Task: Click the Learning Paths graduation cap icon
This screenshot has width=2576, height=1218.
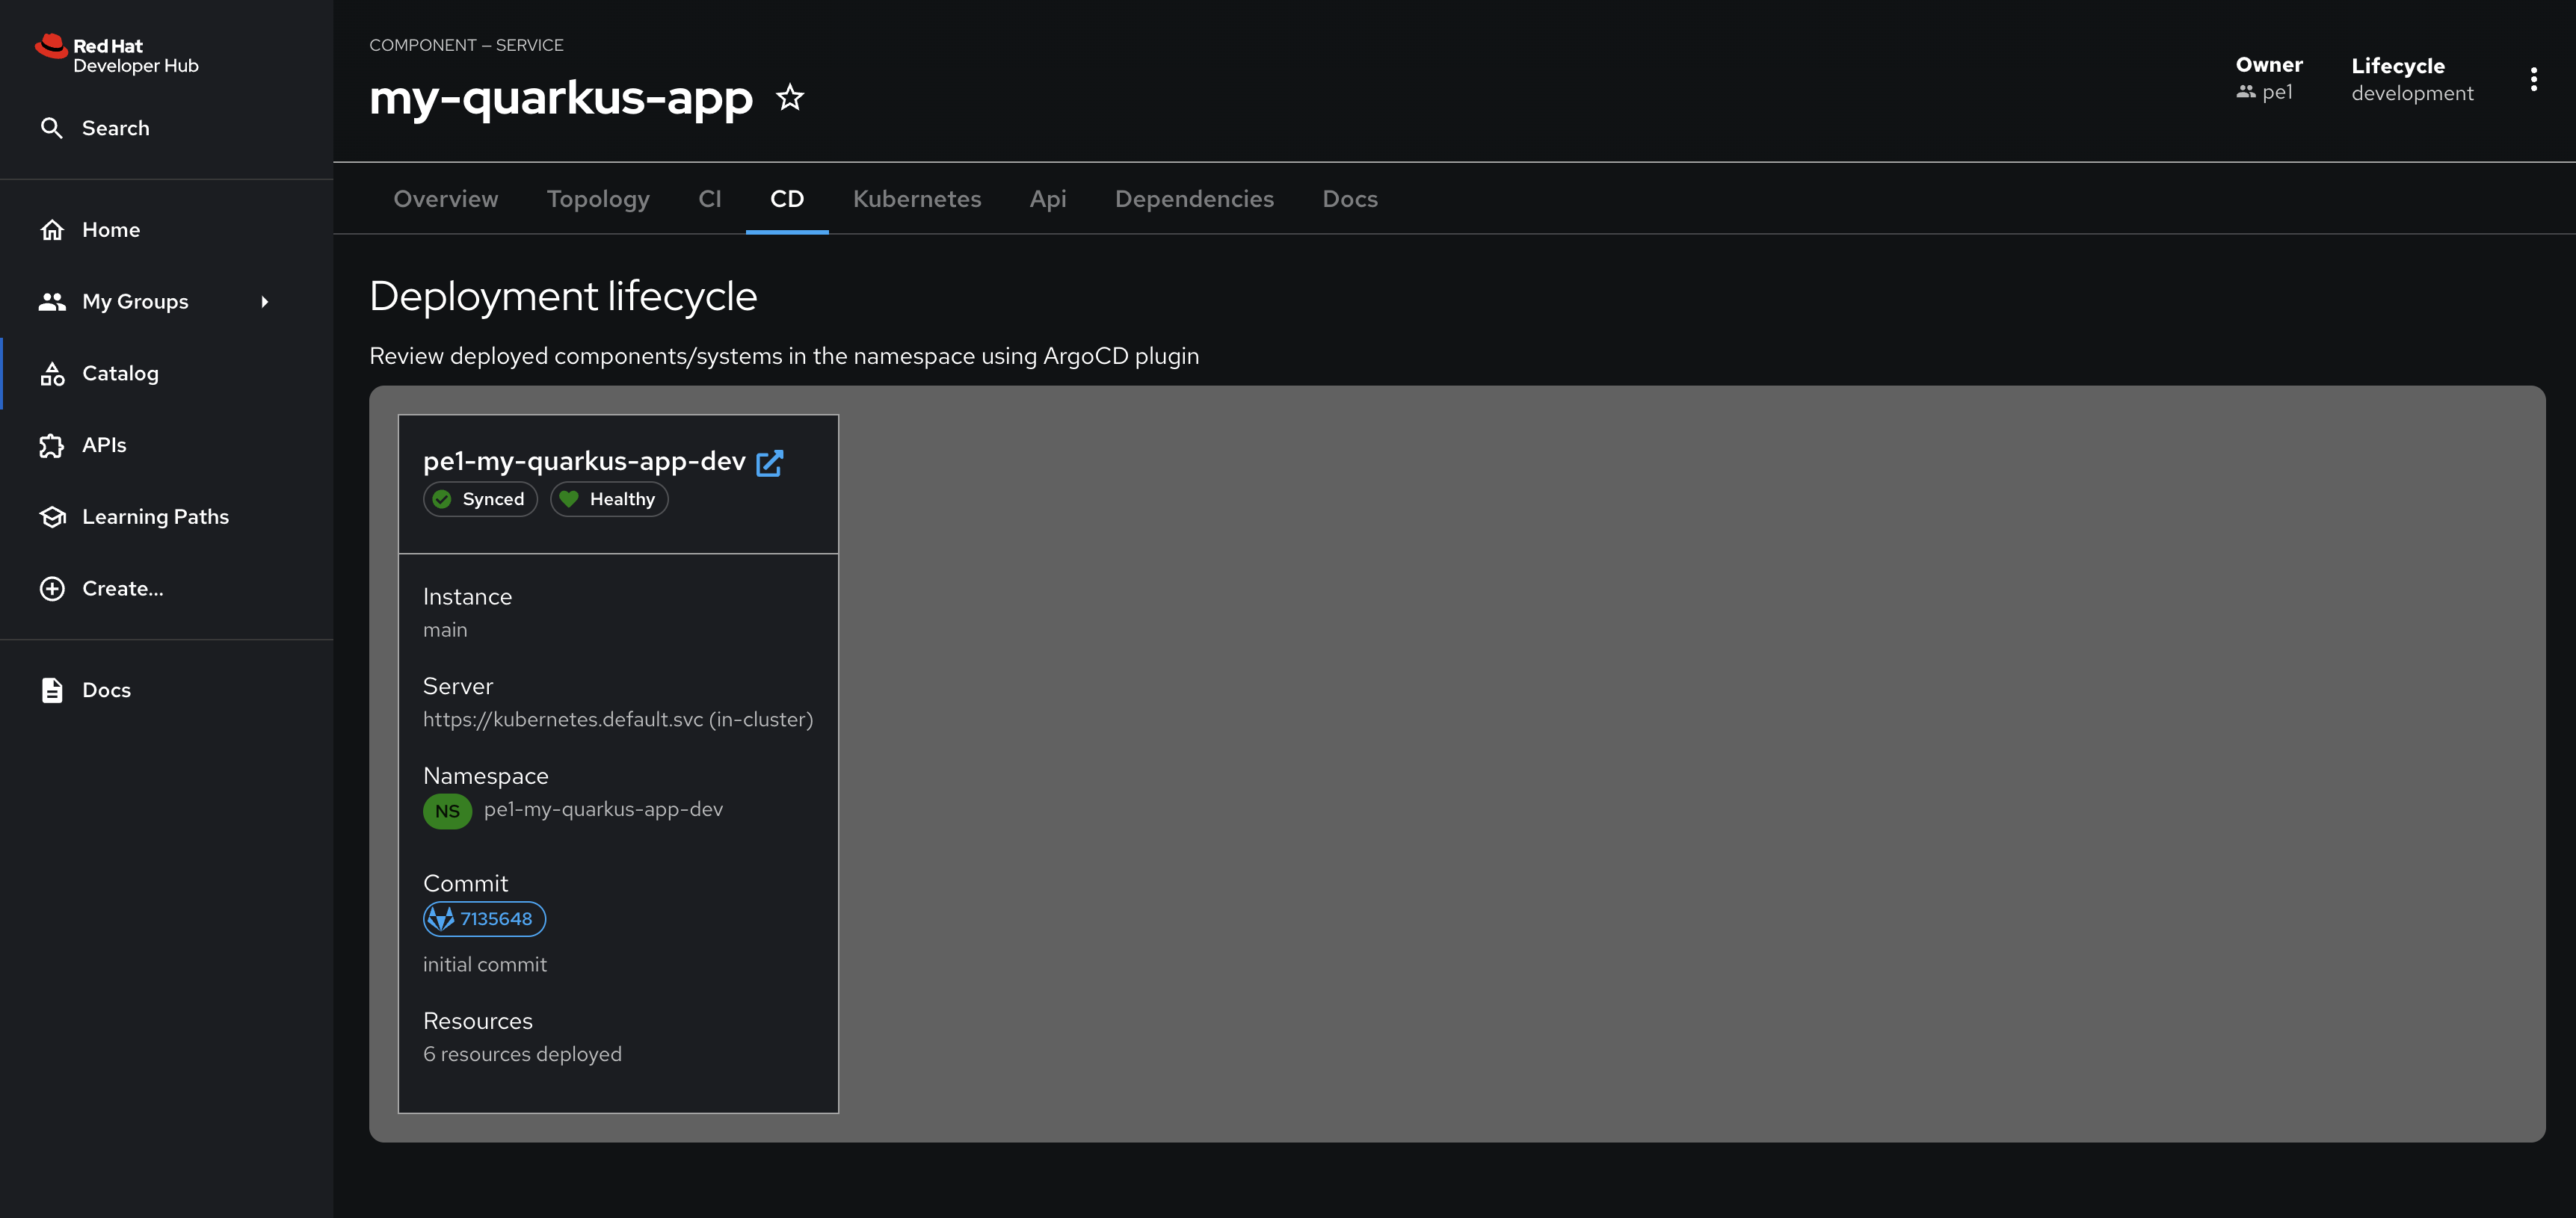Action: coord(52,517)
